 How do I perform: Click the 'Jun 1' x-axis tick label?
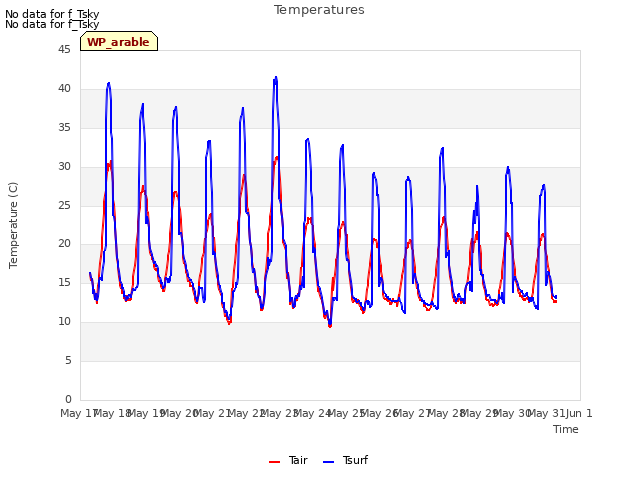[x=579, y=413]
